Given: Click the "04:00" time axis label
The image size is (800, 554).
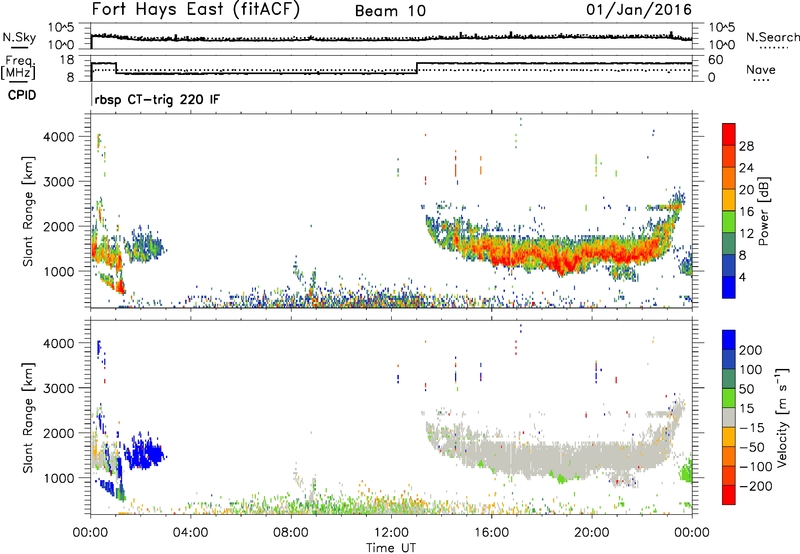Looking at the screenshot, I should click(191, 533).
